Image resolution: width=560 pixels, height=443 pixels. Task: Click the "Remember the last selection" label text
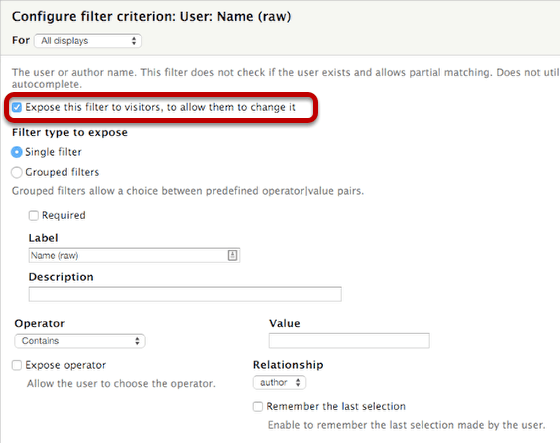coord(336,407)
